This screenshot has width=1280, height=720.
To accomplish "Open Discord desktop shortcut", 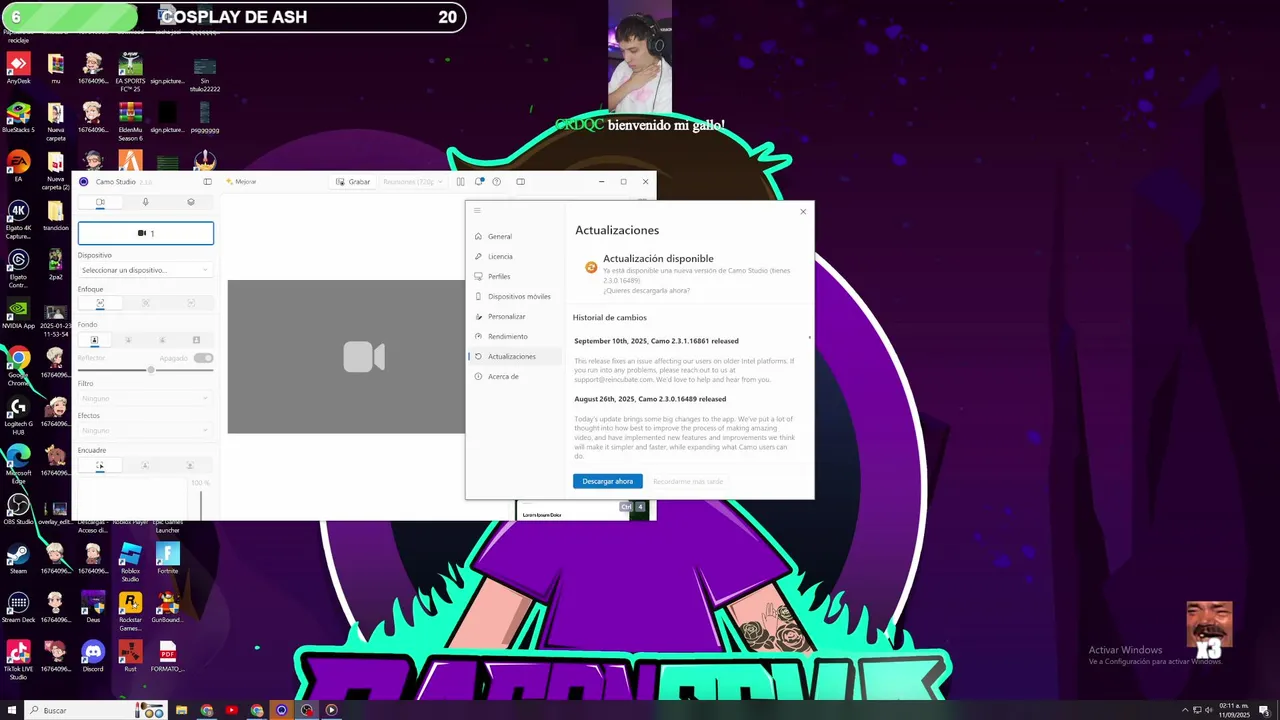I will pos(93,657).
